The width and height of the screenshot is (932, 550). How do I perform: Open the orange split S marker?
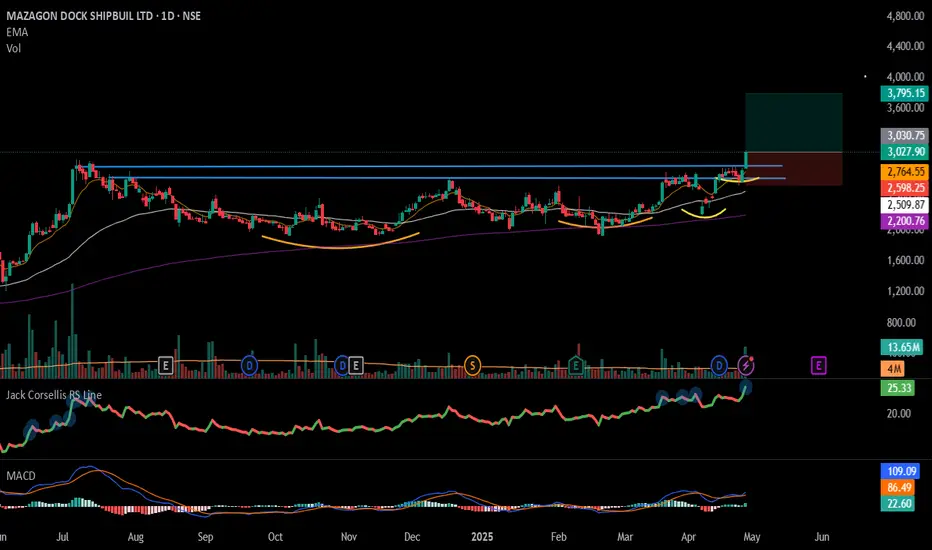click(473, 365)
